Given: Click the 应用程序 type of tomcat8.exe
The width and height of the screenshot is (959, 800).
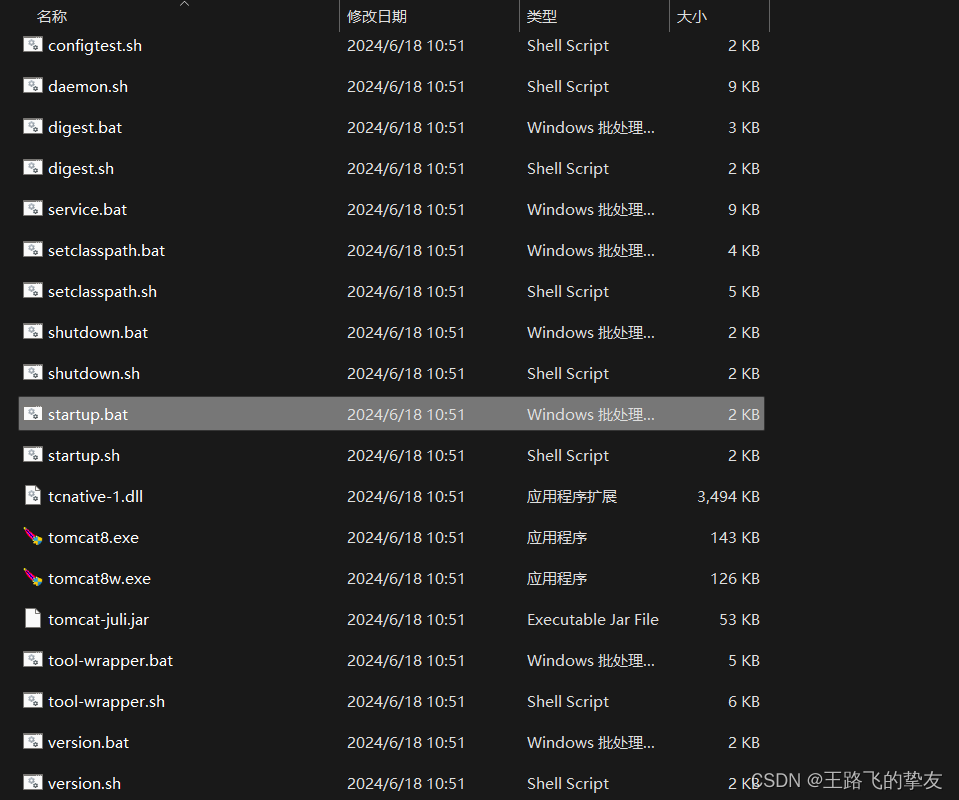Looking at the screenshot, I should tap(557, 537).
